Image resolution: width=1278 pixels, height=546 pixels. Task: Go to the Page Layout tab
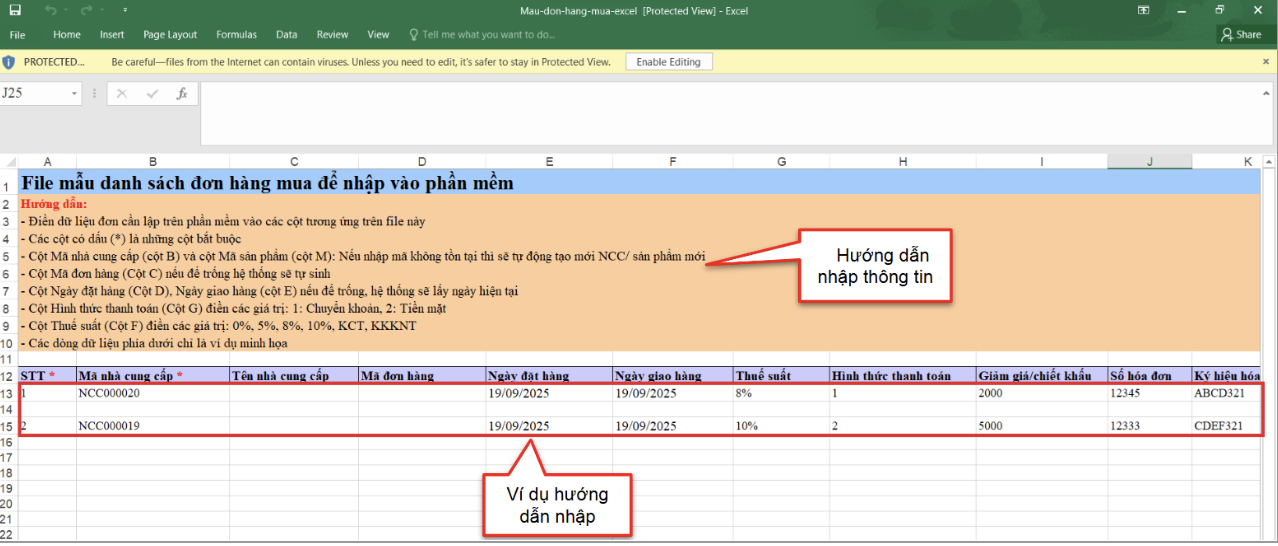tap(170, 34)
